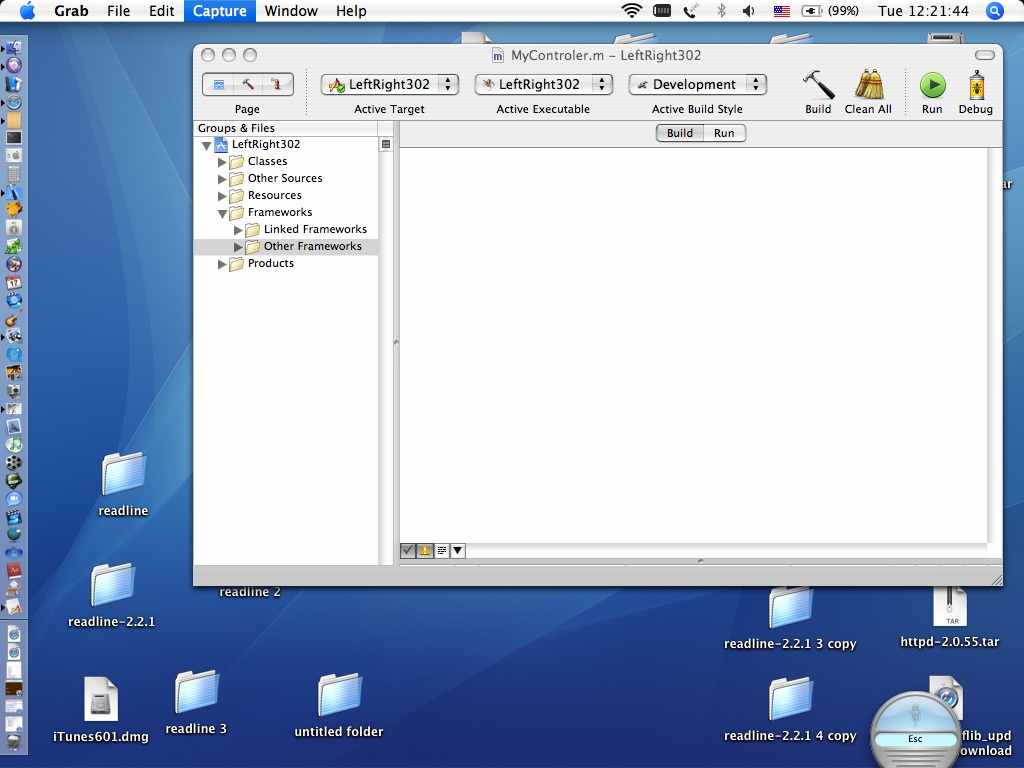Switch to the Build page hammer icon
The image size is (1024, 768).
pyautogui.click(x=248, y=84)
